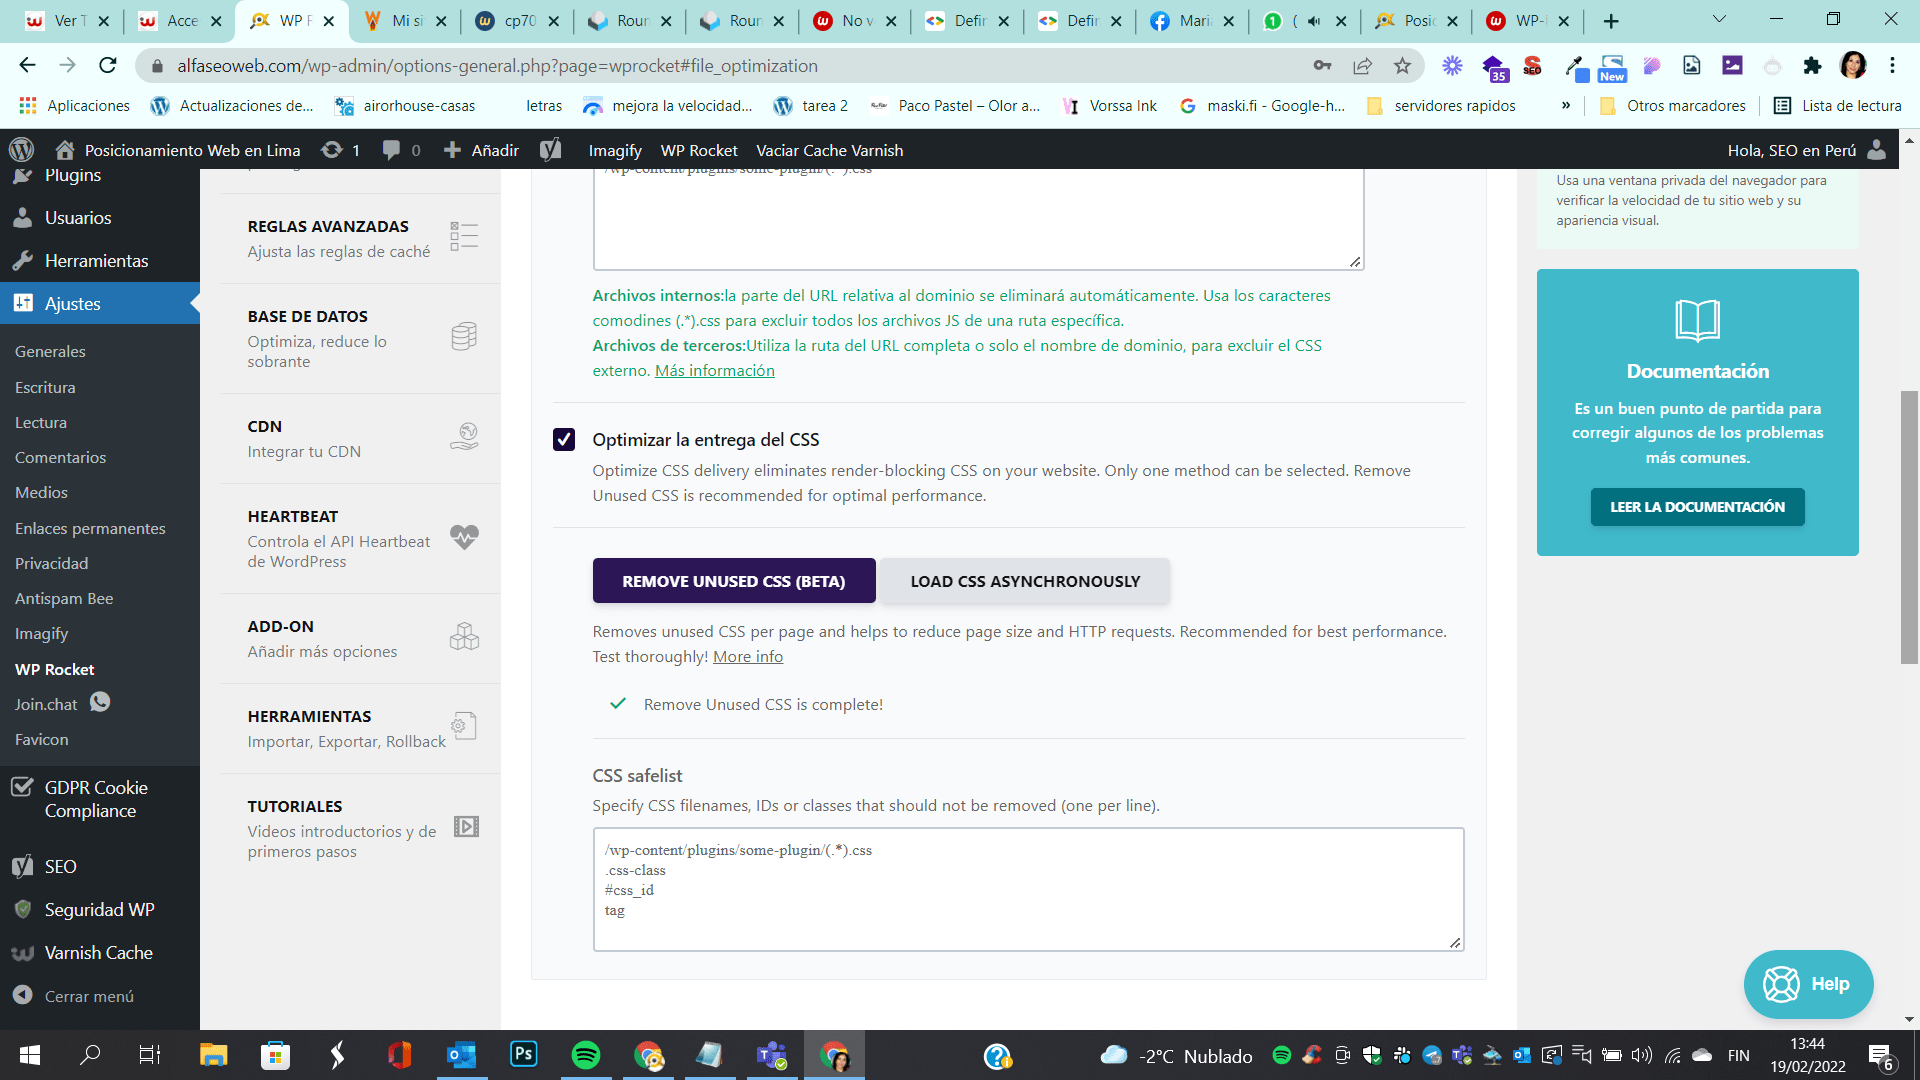Image resolution: width=1920 pixels, height=1080 pixels.
Task: Open the Reglas Avanzadas section icon
Action: pos(464,237)
